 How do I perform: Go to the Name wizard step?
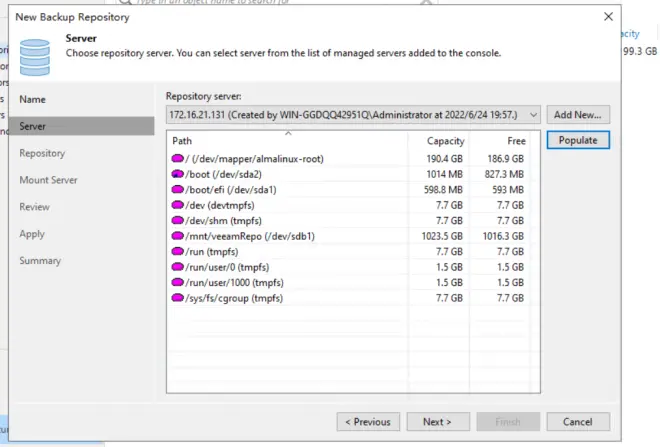pos(32,99)
